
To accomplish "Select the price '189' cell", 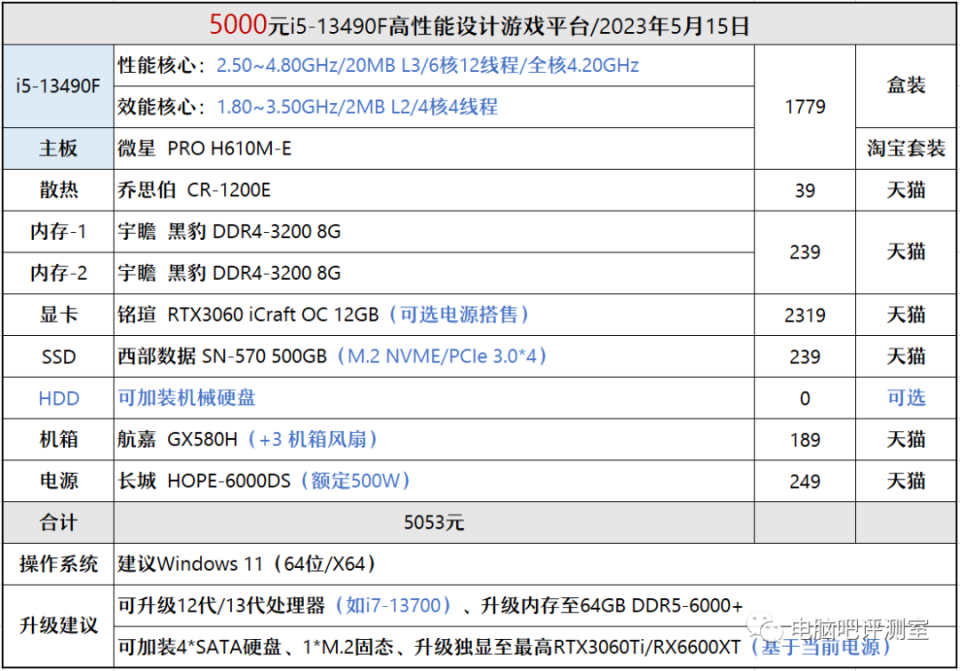I will (804, 440).
